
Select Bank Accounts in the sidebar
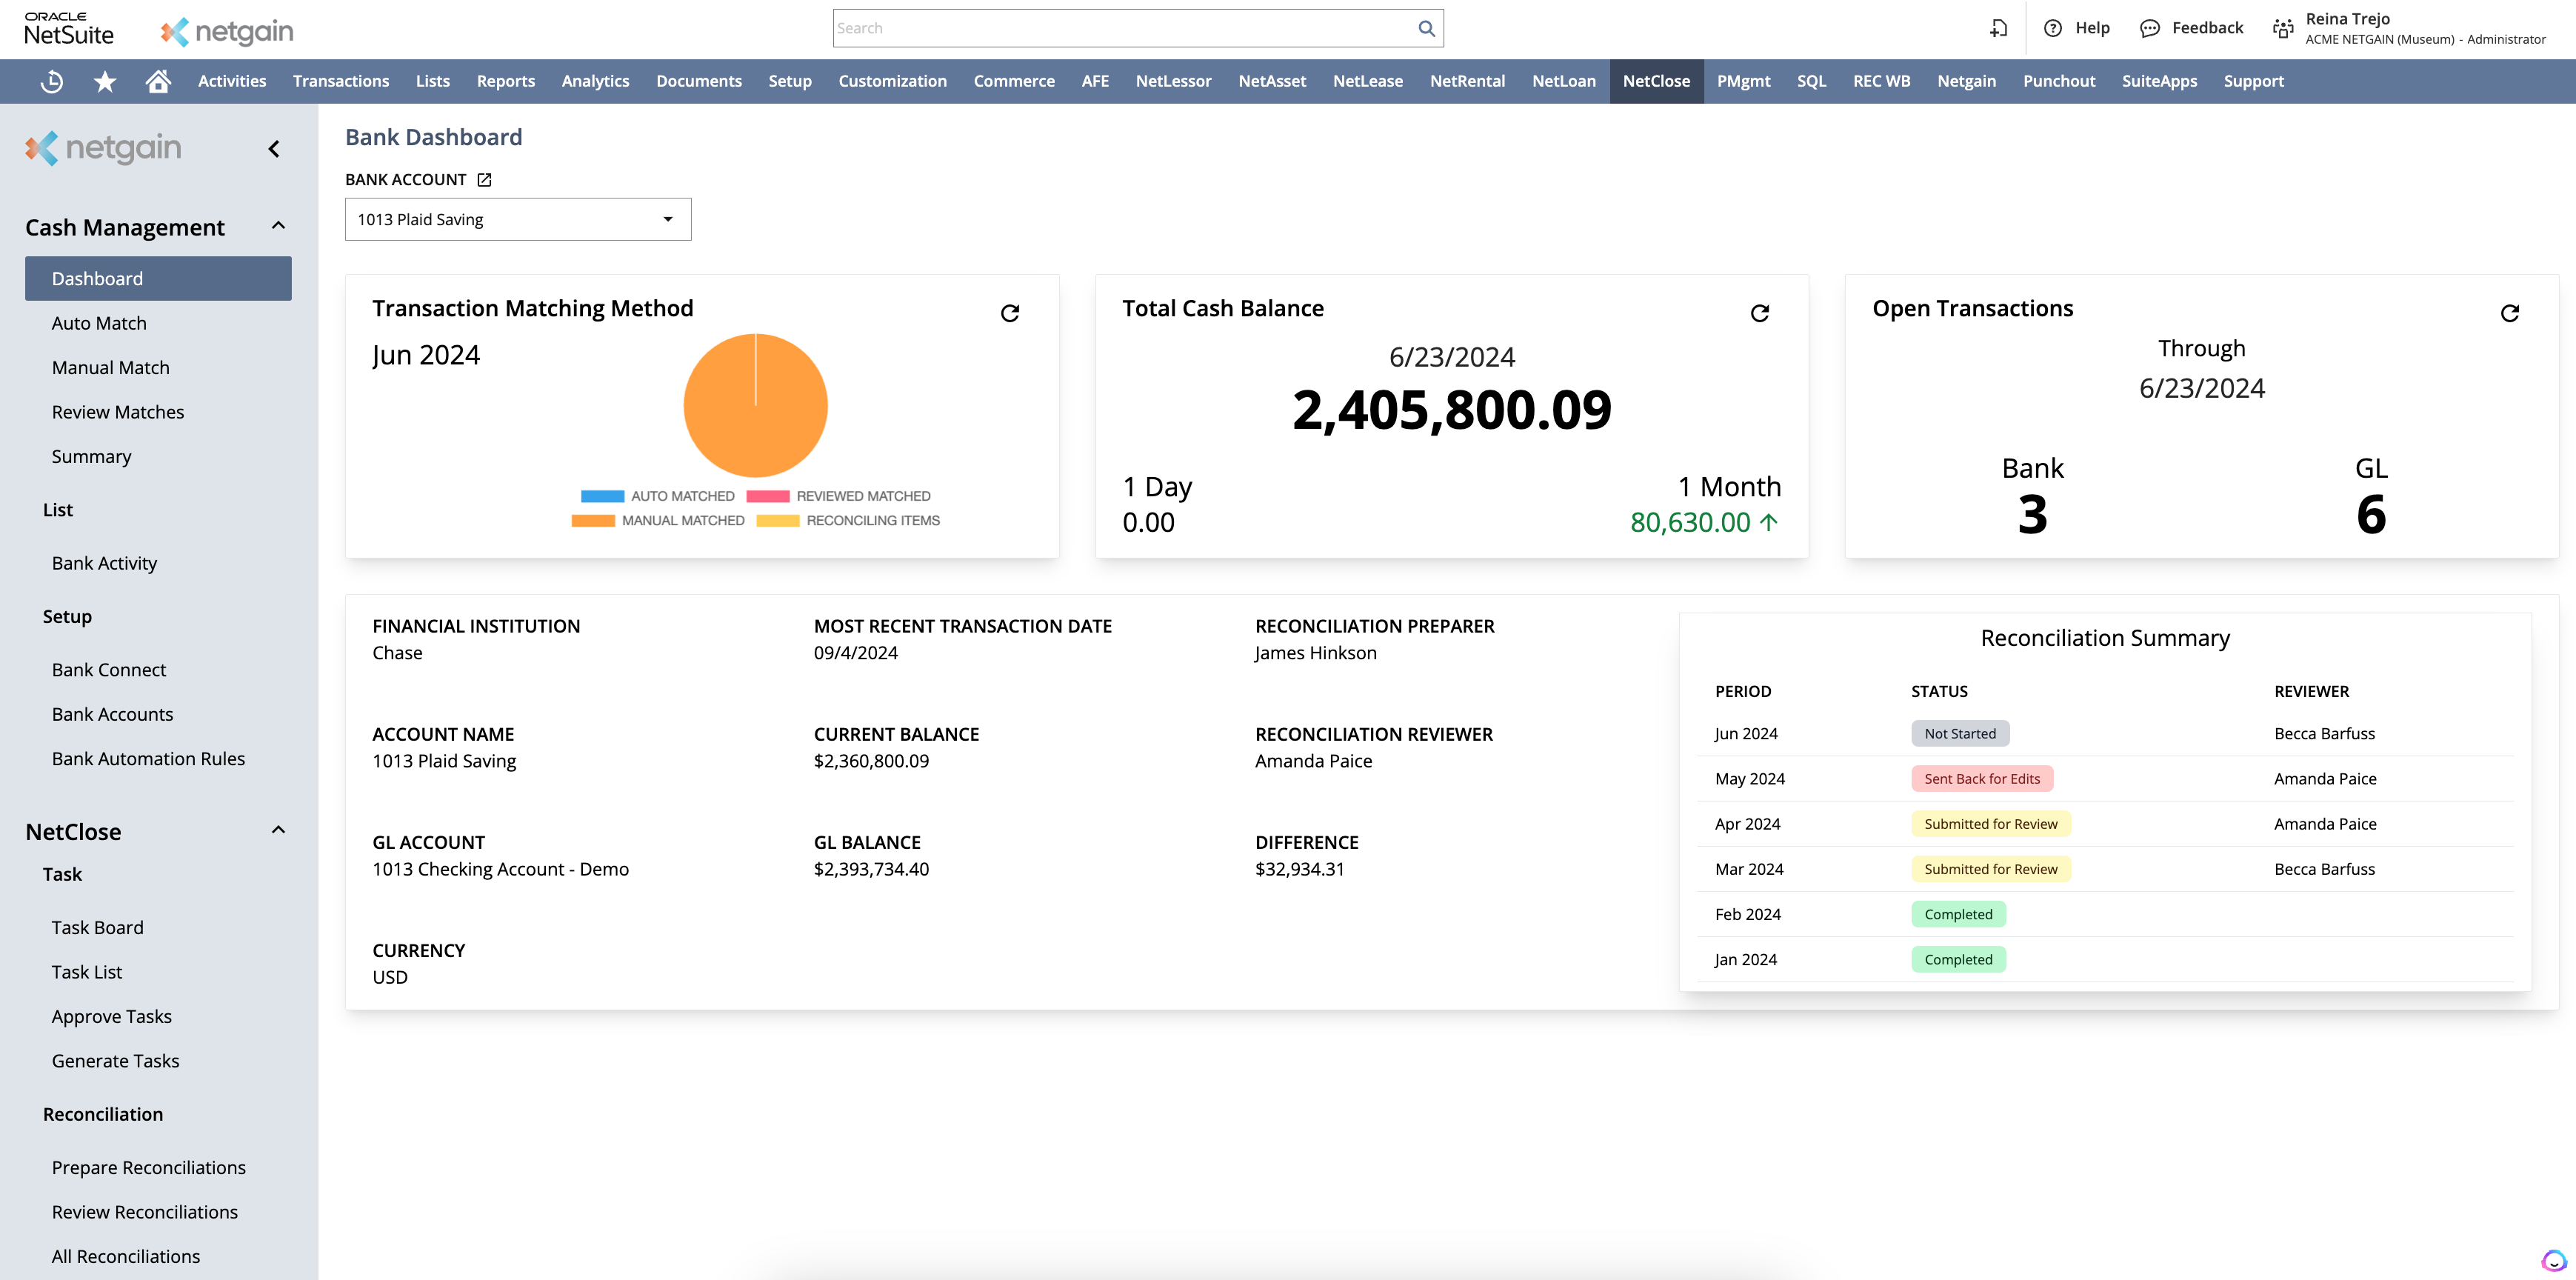(x=112, y=714)
